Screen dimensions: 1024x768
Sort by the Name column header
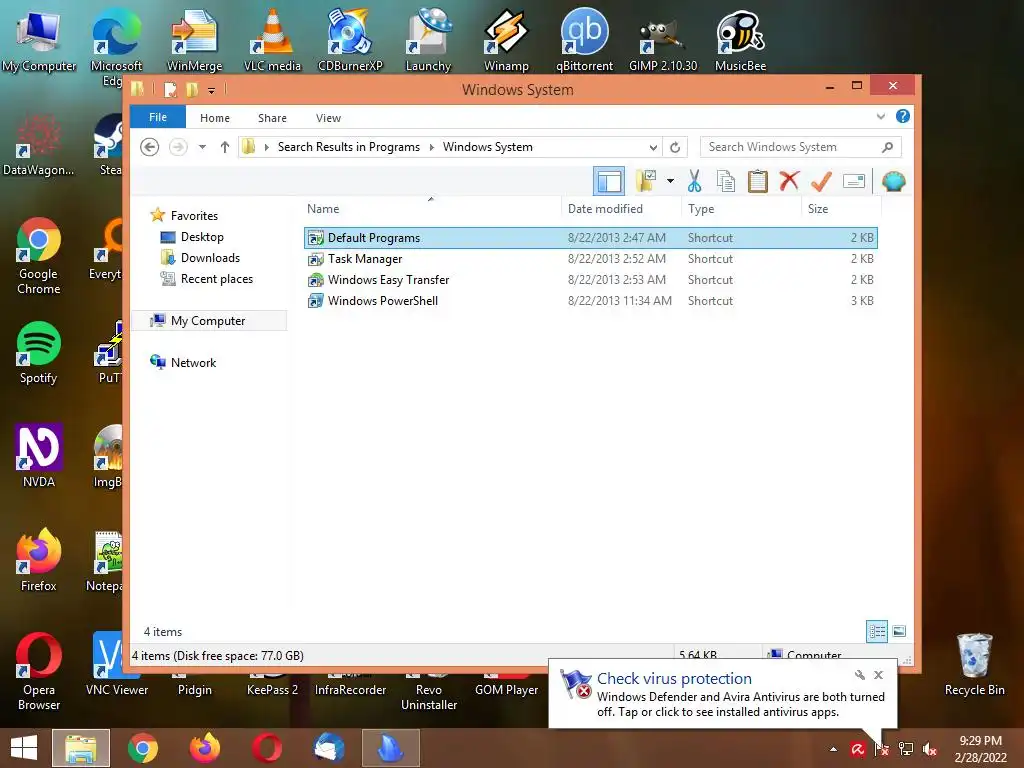tap(431, 208)
